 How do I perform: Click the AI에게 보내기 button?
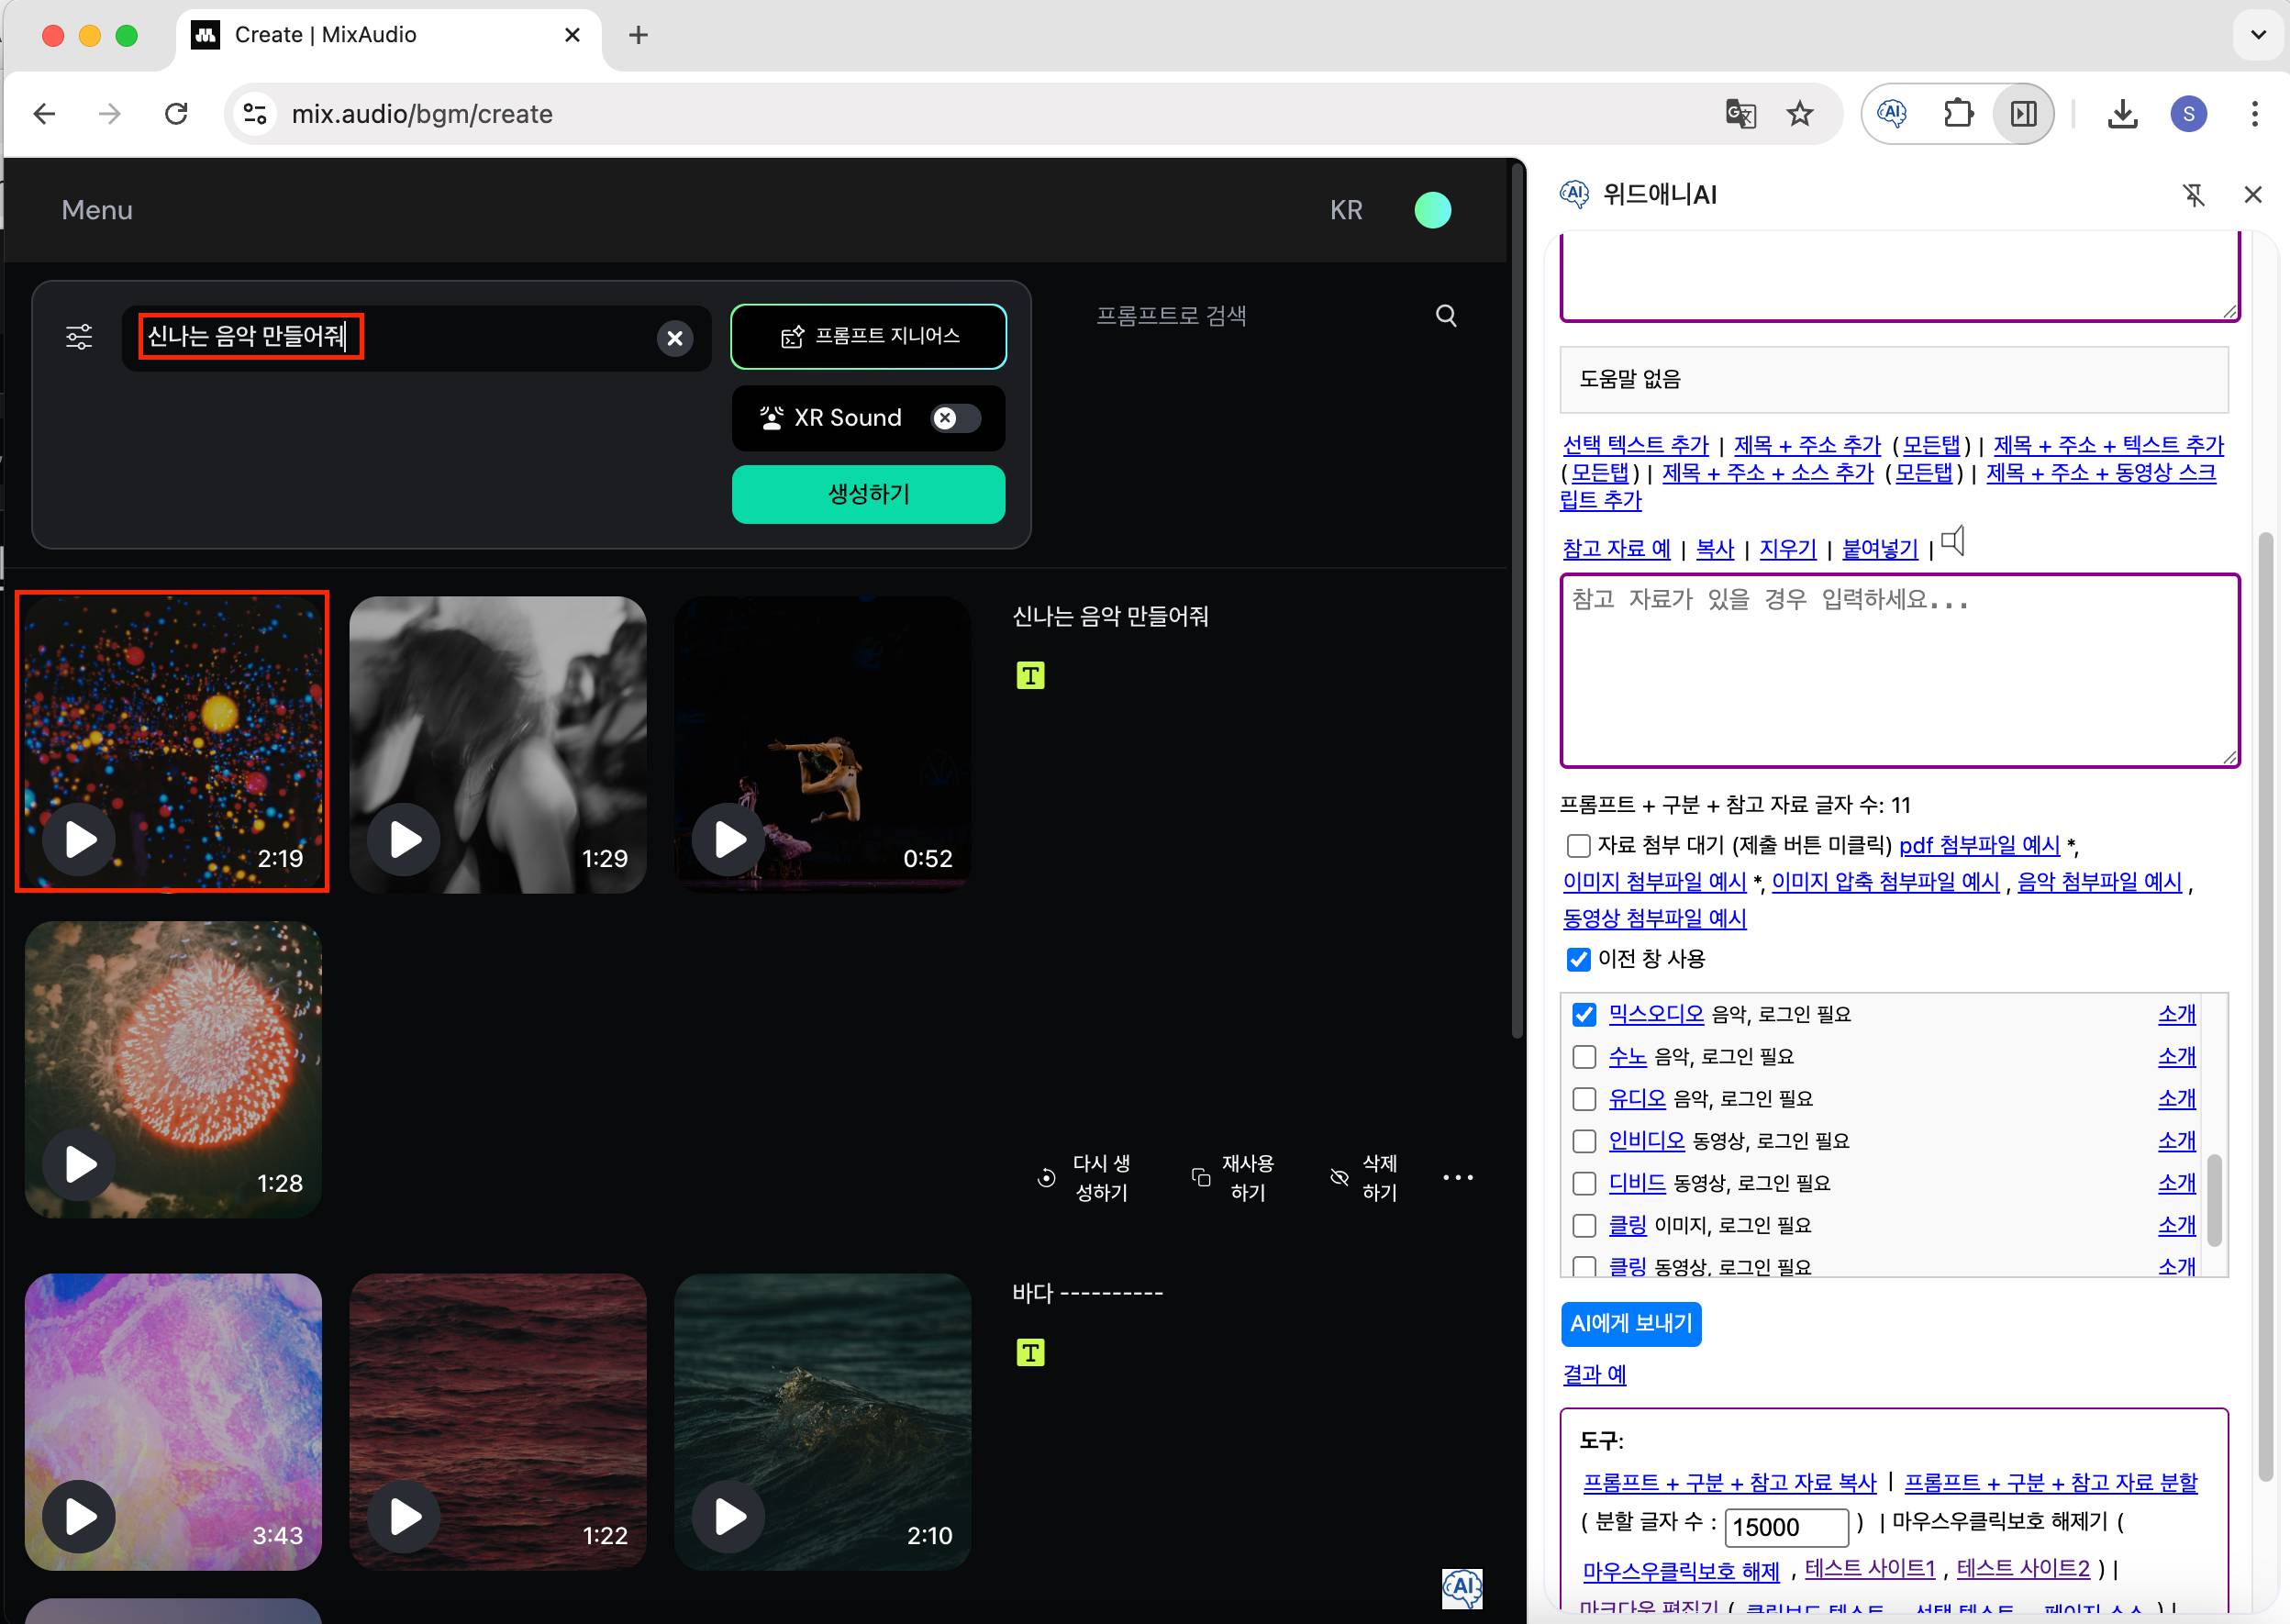pos(1630,1324)
